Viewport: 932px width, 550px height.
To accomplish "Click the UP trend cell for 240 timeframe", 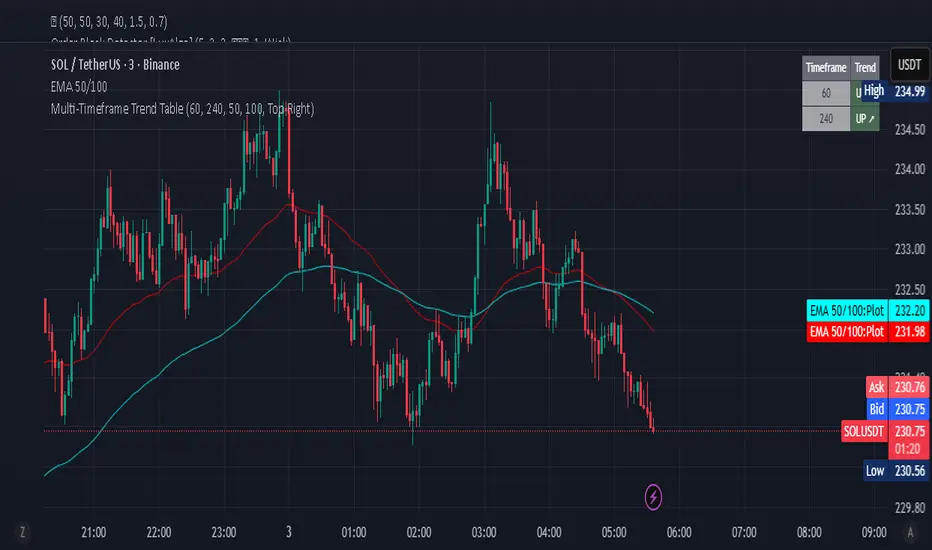I will (864, 118).
